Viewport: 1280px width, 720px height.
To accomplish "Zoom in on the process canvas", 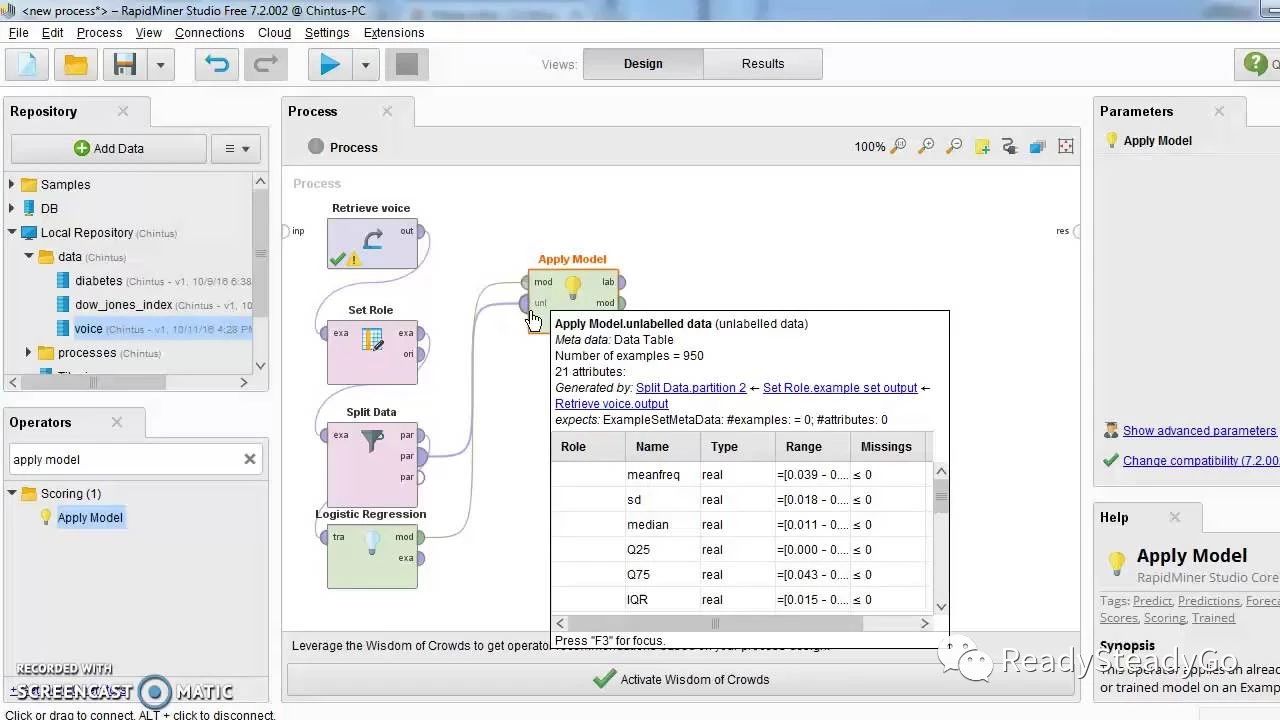I will click(x=926, y=146).
